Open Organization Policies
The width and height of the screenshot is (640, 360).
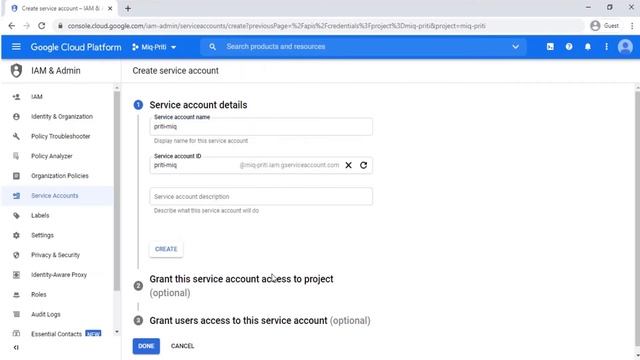point(60,176)
